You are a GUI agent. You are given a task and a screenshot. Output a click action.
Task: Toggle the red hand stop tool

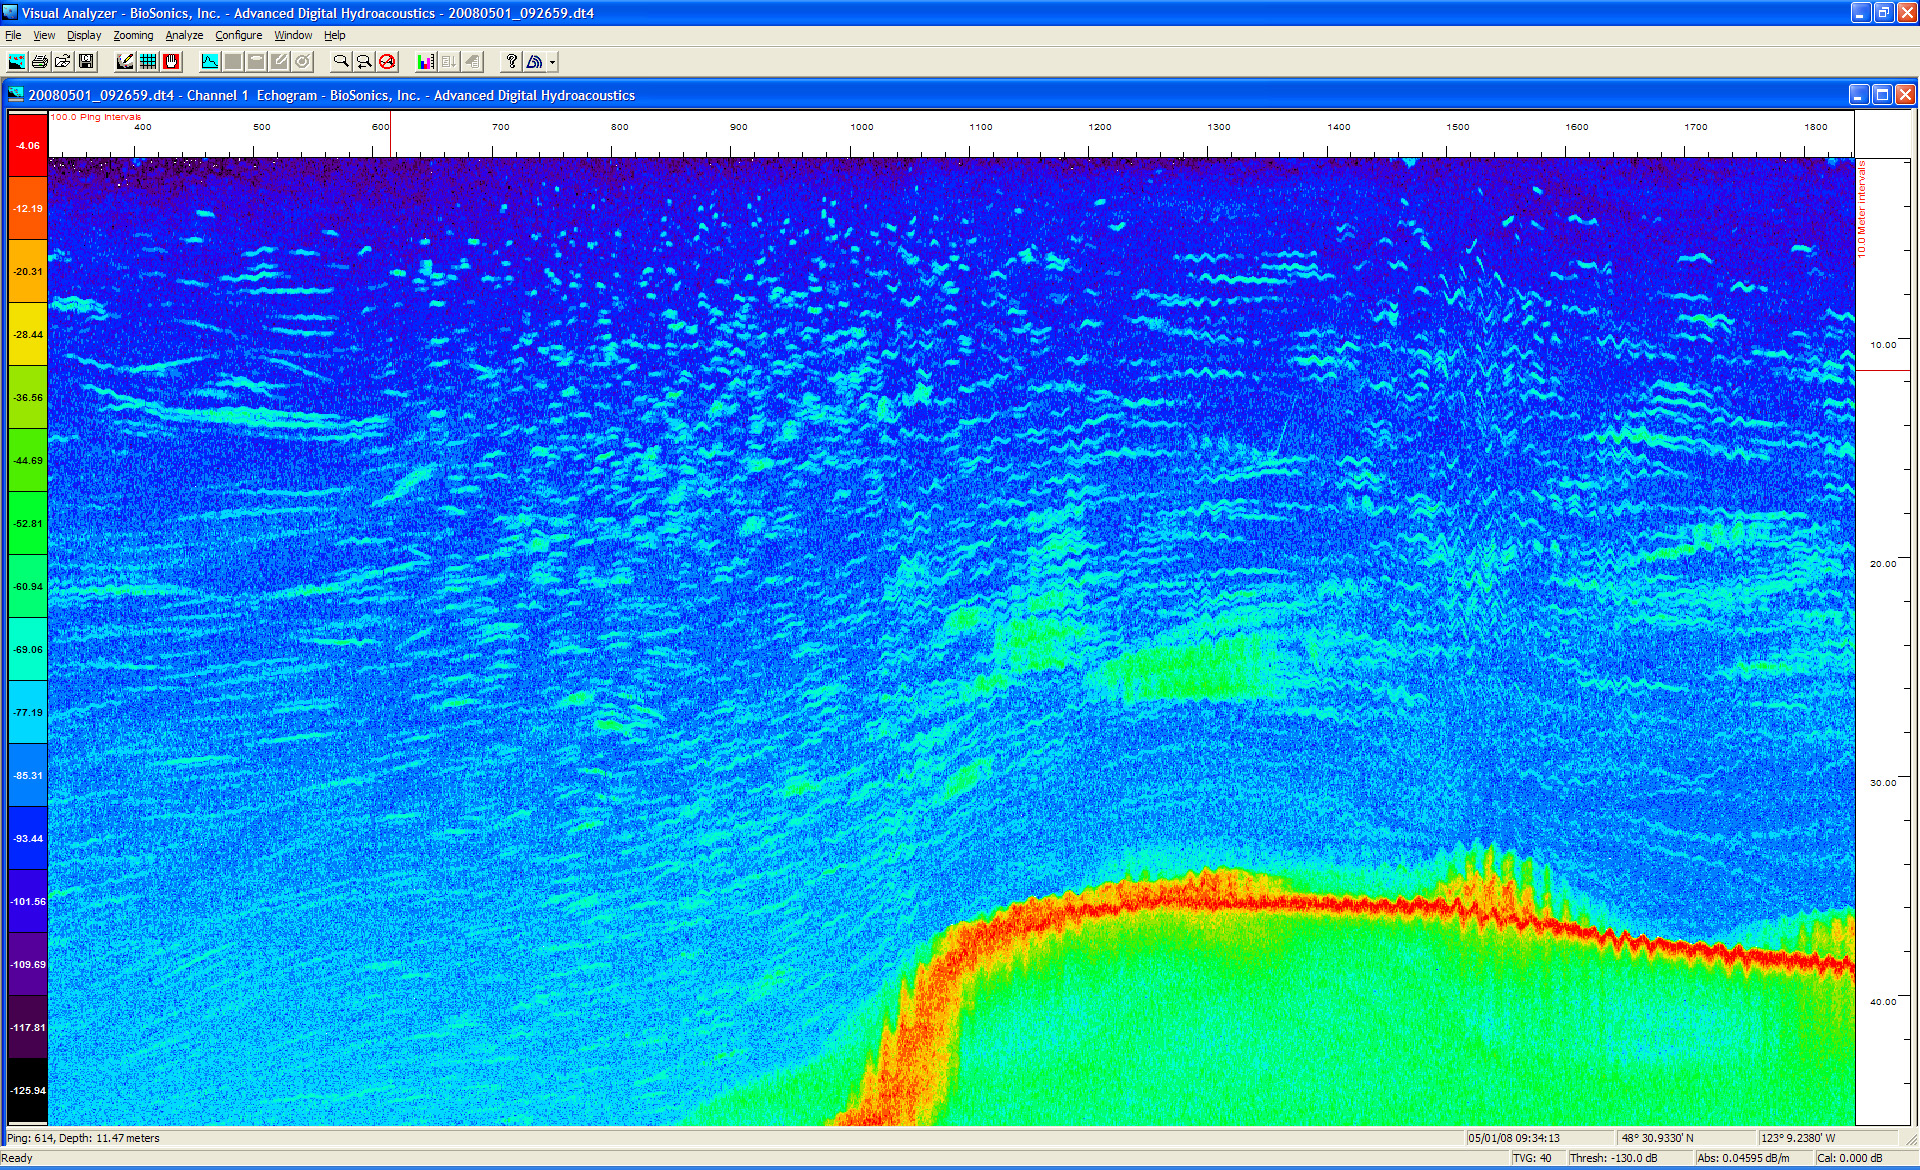(171, 62)
